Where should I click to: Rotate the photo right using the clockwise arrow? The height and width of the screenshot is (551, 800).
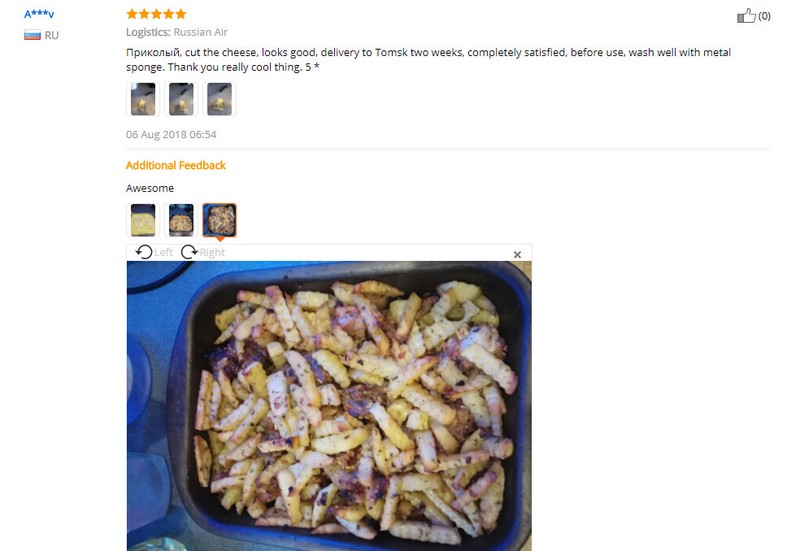(189, 252)
